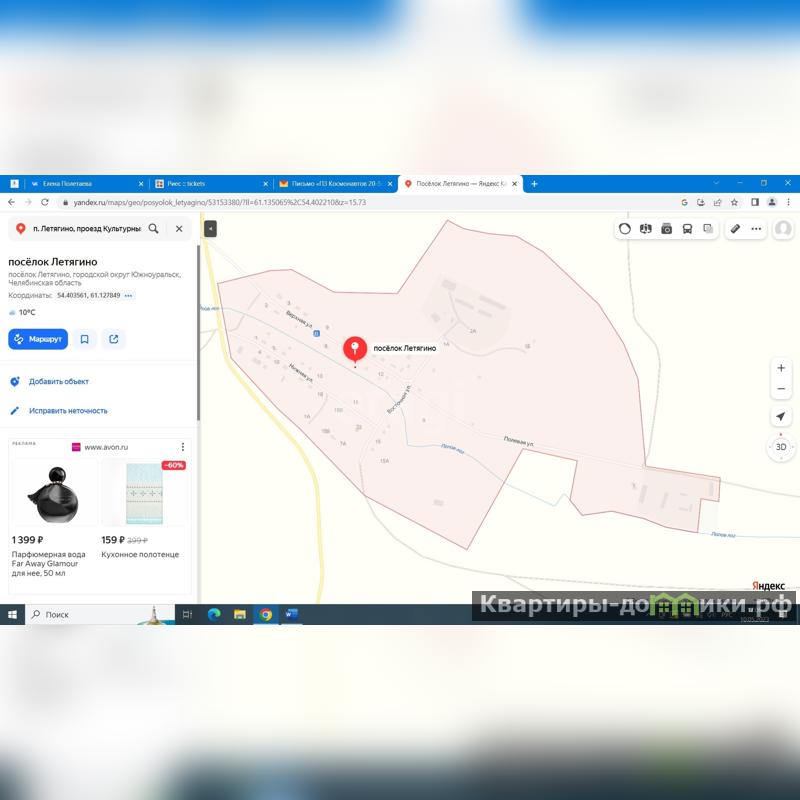The width and height of the screenshot is (800, 800).
Task: Collapse the side panel with arrow
Action: click(x=210, y=229)
